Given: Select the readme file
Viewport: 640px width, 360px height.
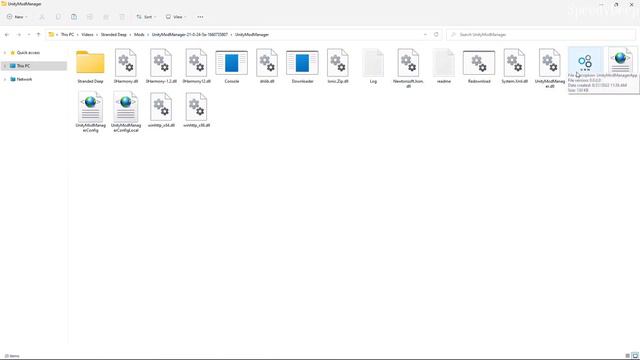Looking at the screenshot, I should point(444,67).
